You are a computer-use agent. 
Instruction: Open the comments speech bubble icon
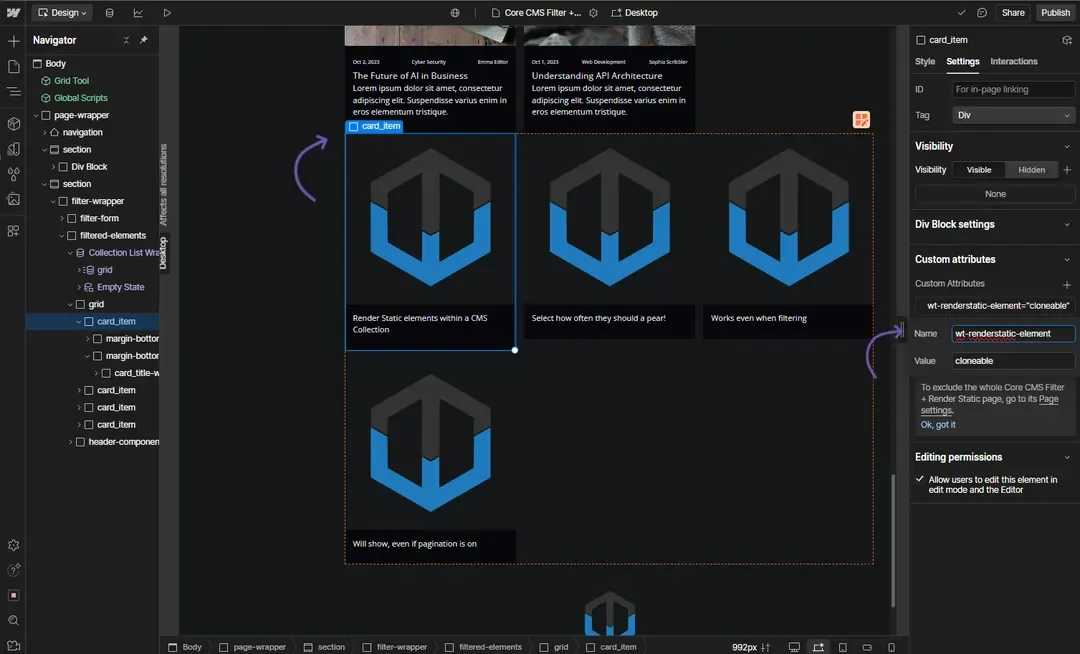(x=982, y=12)
